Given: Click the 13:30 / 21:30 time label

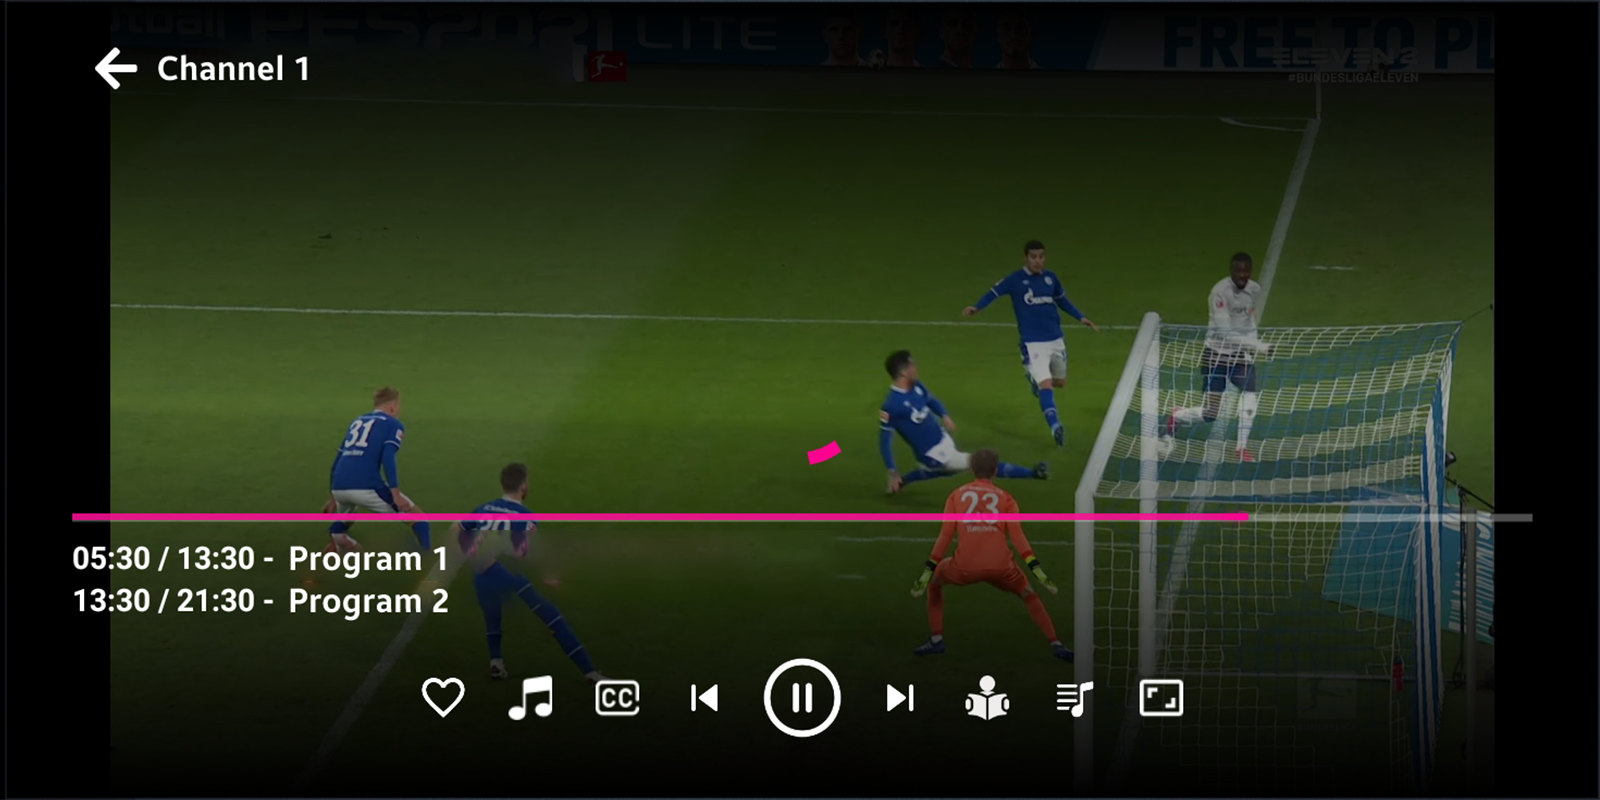Looking at the screenshot, I should pos(163,600).
